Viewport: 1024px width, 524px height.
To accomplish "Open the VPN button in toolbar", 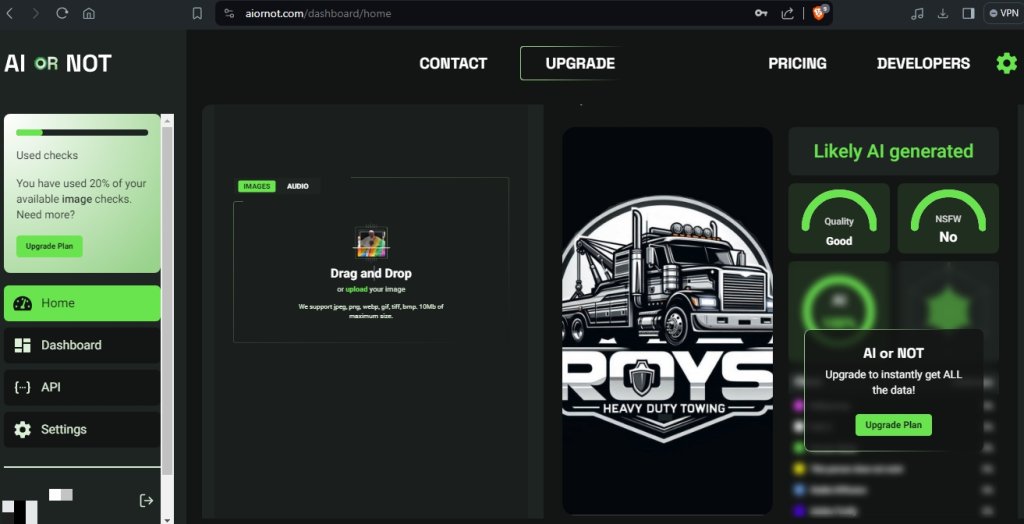I will click(x=1004, y=13).
